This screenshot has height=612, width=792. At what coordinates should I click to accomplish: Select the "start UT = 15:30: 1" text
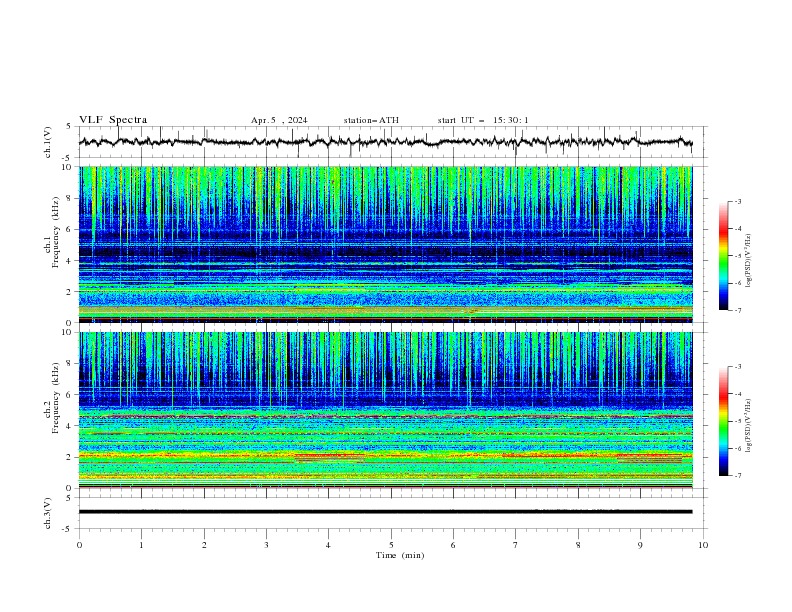click(483, 120)
